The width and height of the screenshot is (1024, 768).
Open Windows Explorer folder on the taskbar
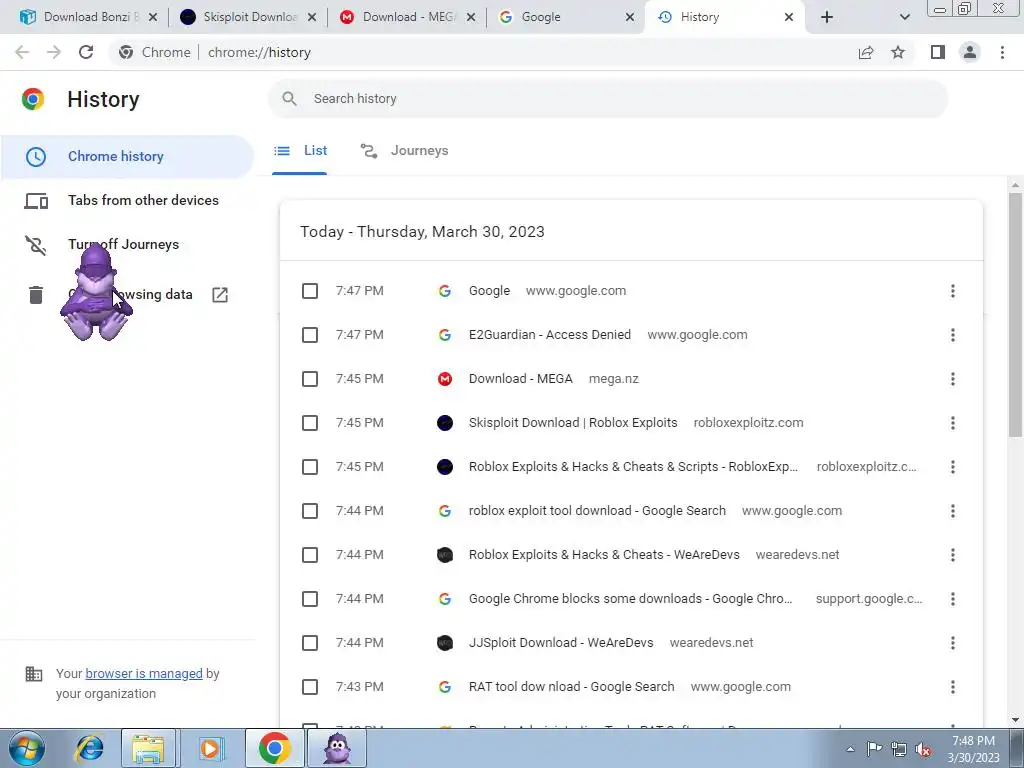click(x=148, y=748)
